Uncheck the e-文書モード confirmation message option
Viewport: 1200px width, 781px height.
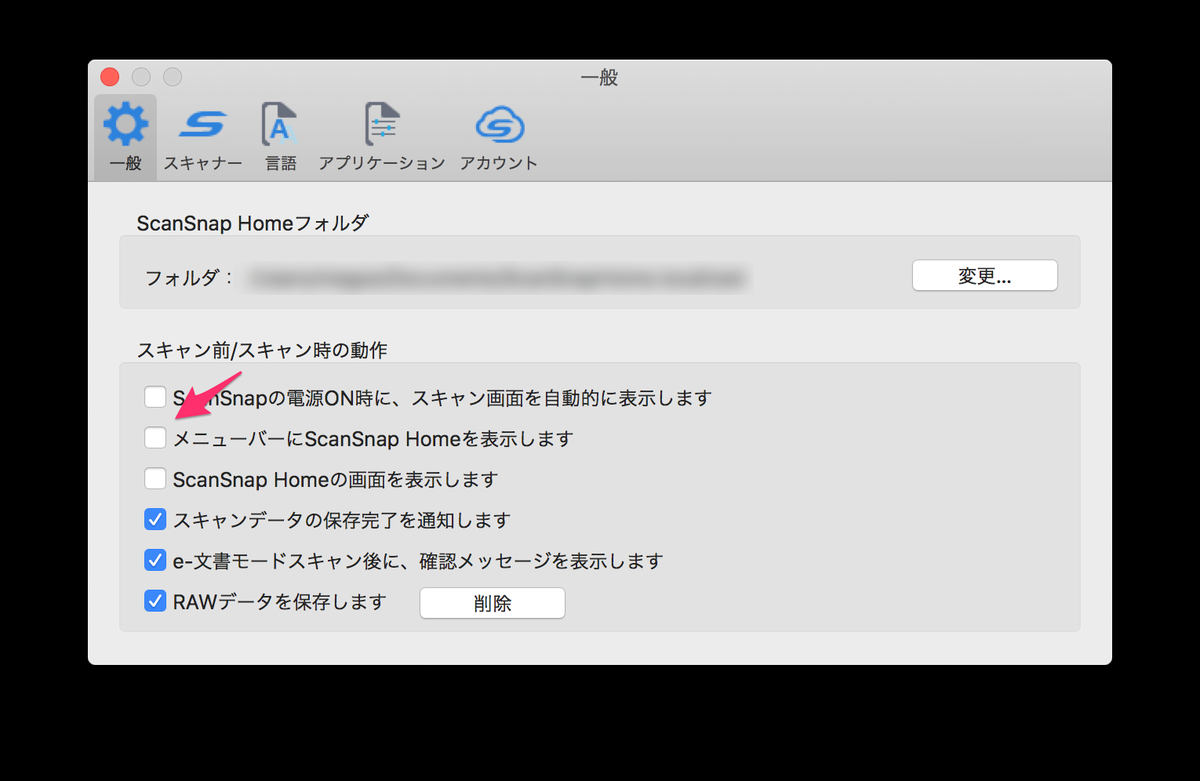click(x=155, y=560)
